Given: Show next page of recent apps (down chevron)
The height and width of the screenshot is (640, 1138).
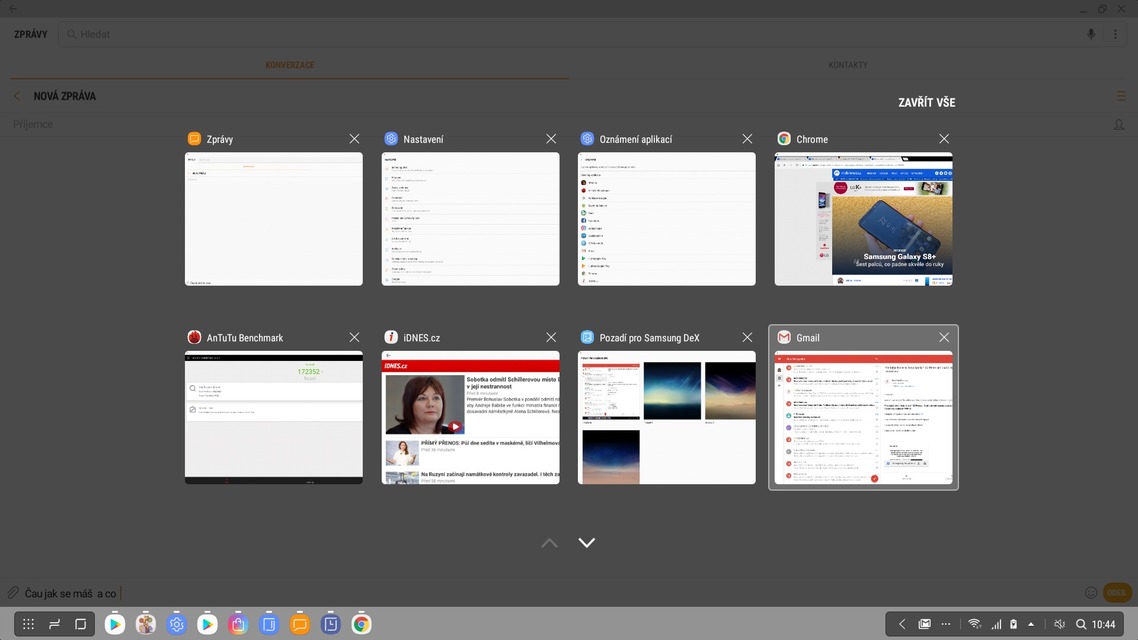Looking at the screenshot, I should 587,543.
